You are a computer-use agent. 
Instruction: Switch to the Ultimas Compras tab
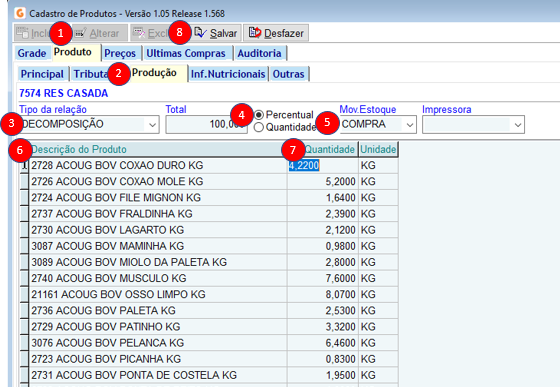coord(186,53)
